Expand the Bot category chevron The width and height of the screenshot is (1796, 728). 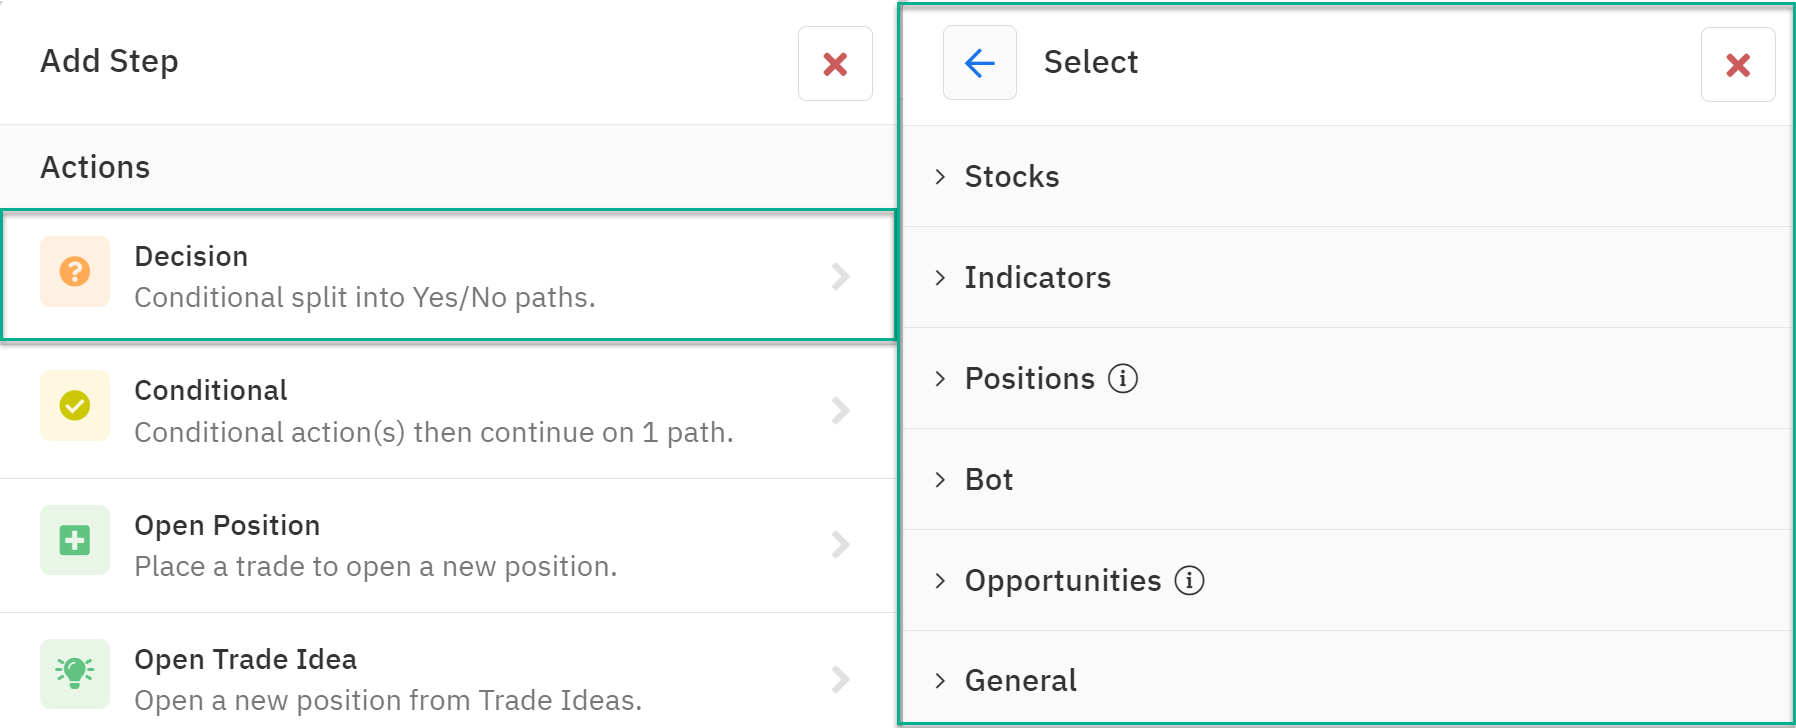click(x=940, y=480)
